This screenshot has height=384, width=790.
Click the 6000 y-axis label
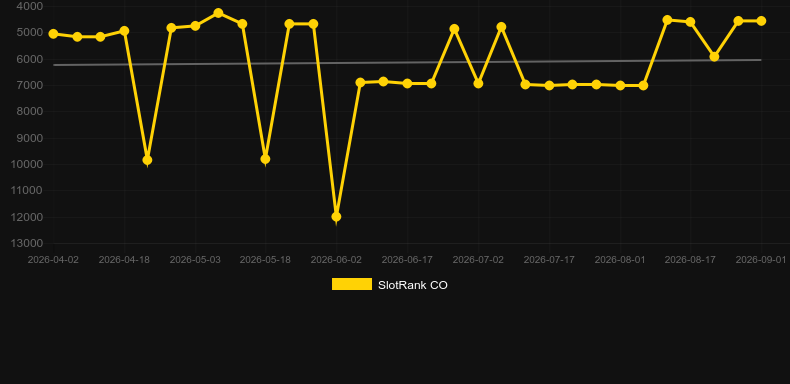click(30, 59)
